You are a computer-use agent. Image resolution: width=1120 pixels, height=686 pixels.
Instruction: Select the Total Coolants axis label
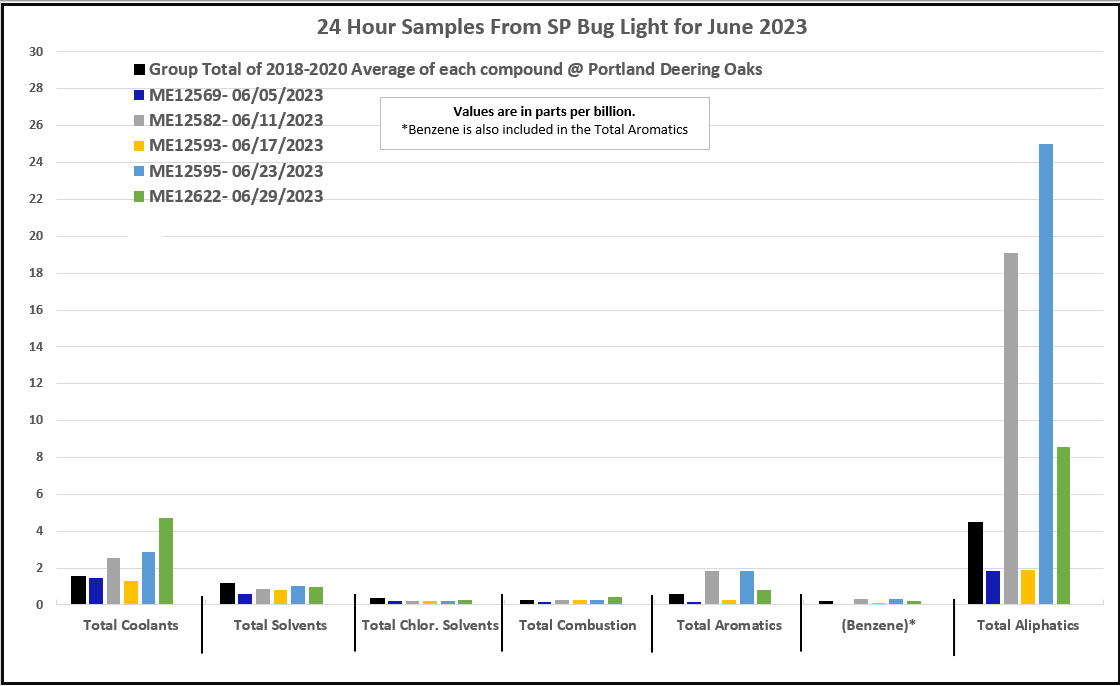coord(130,626)
